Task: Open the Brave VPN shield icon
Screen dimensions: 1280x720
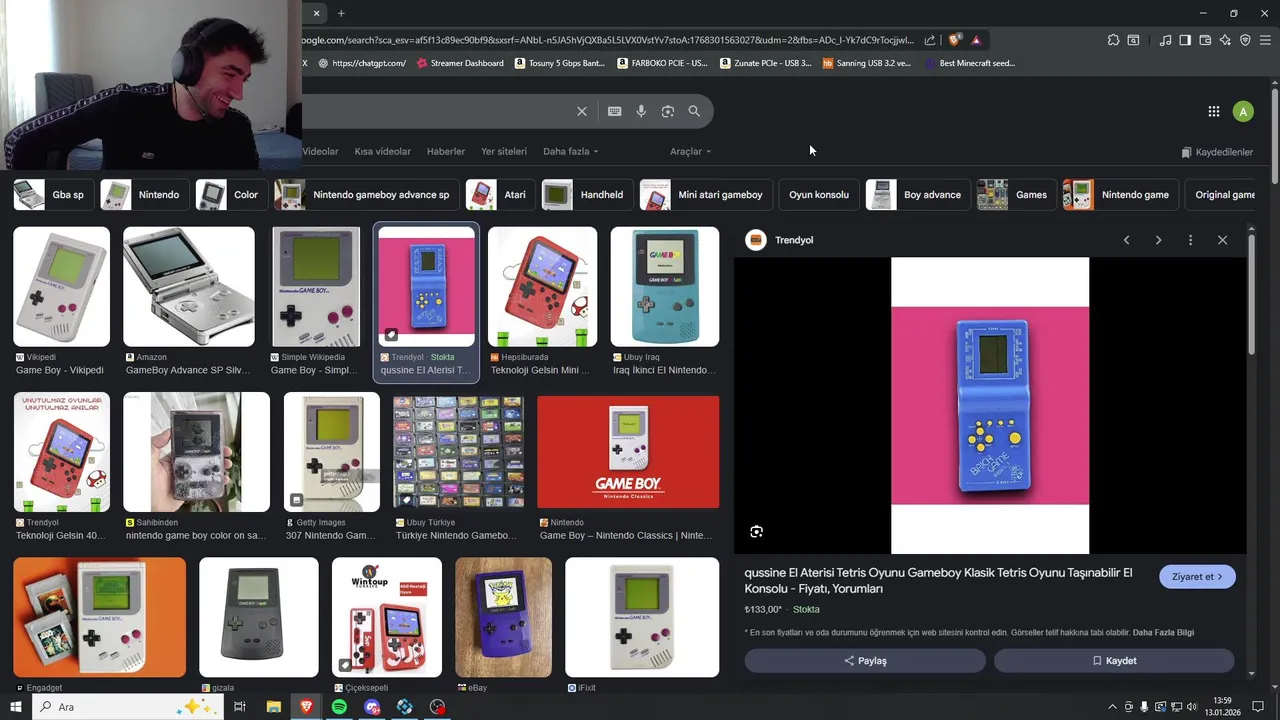Action: (x=1245, y=40)
